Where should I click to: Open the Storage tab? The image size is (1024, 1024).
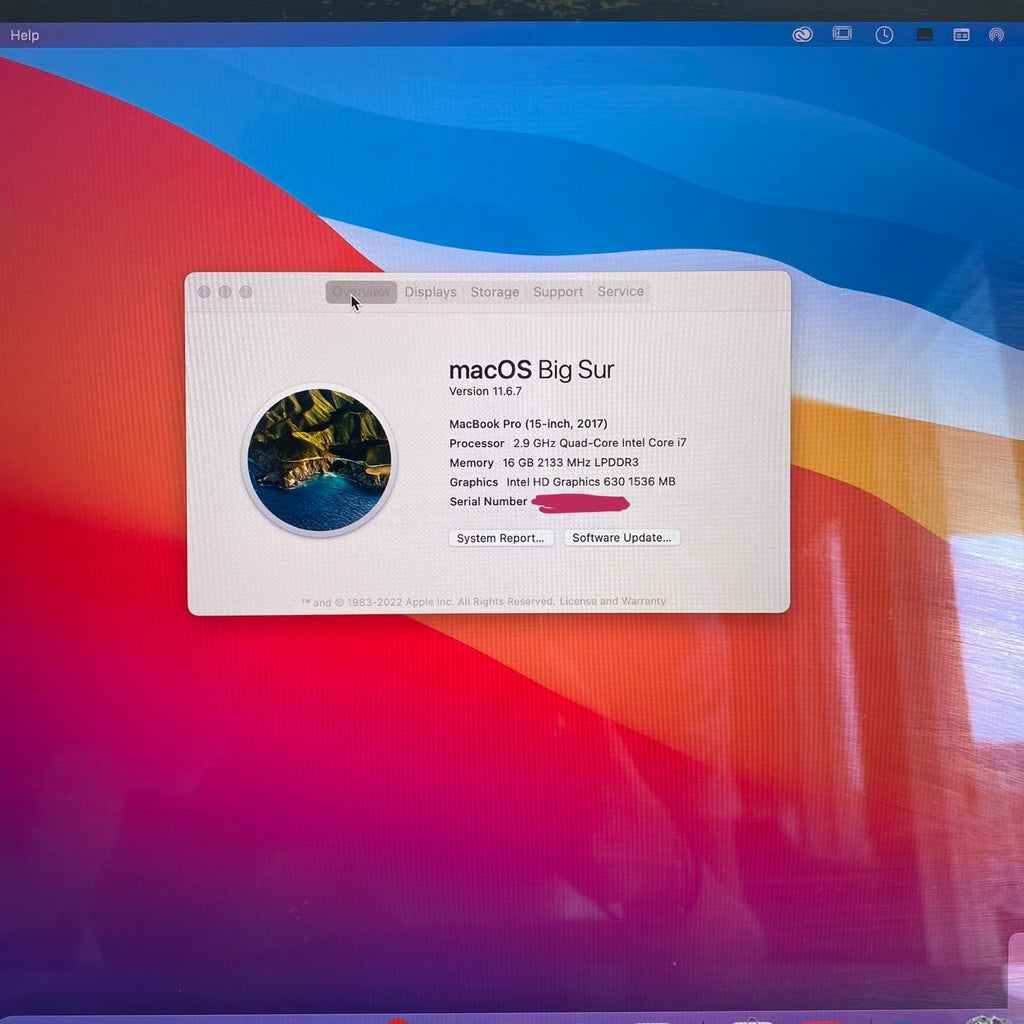coord(494,291)
